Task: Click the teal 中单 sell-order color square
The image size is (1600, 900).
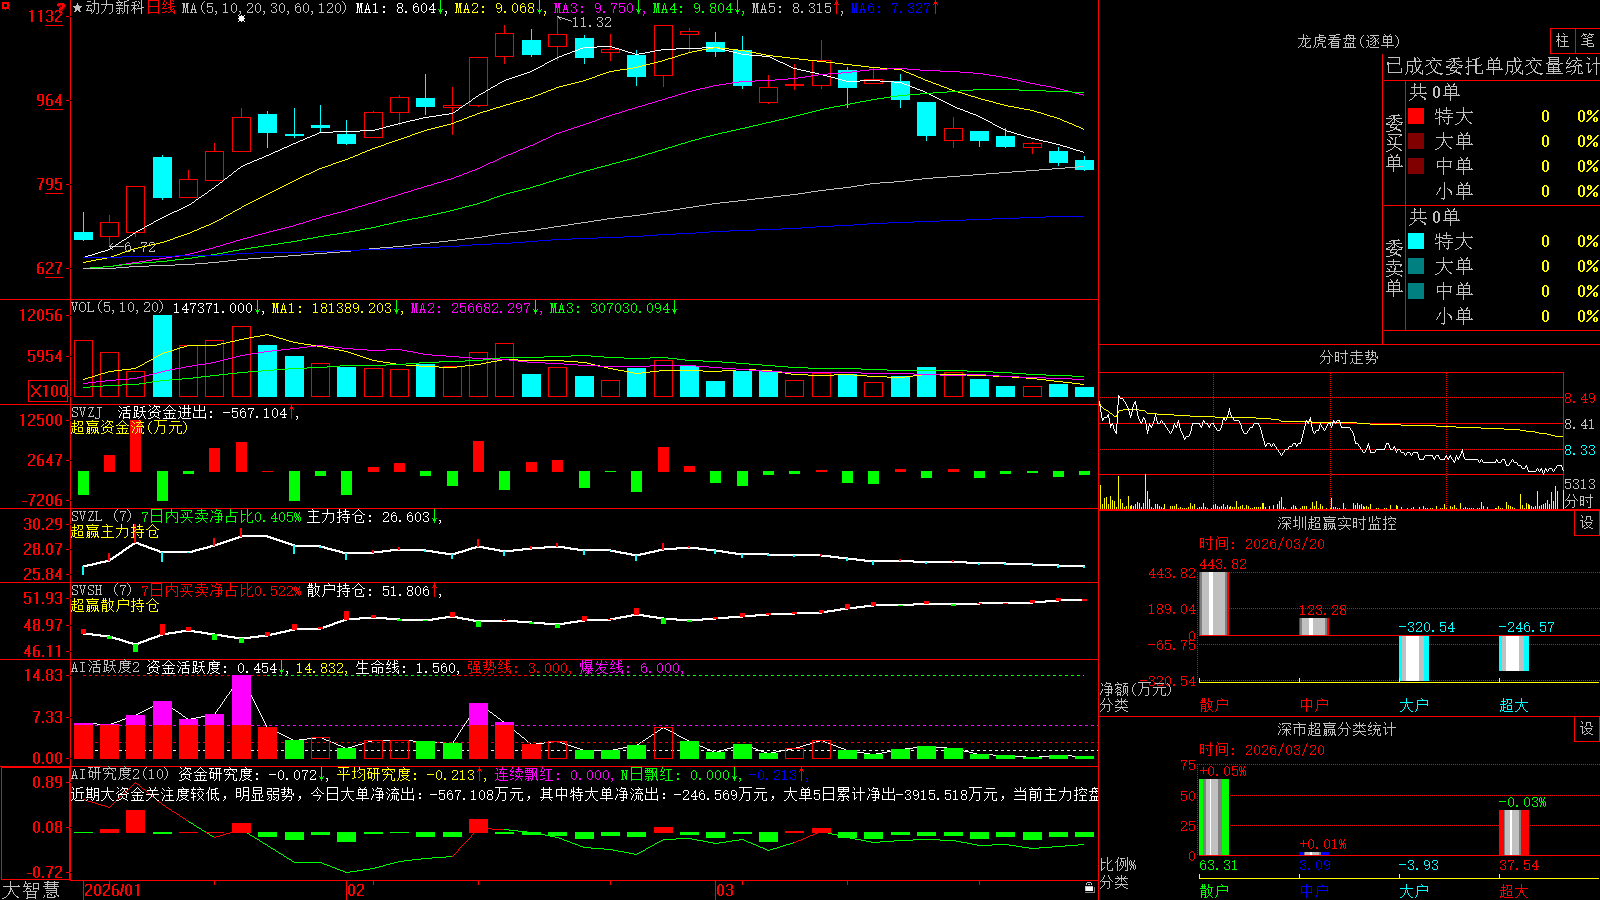Action: click(1416, 291)
